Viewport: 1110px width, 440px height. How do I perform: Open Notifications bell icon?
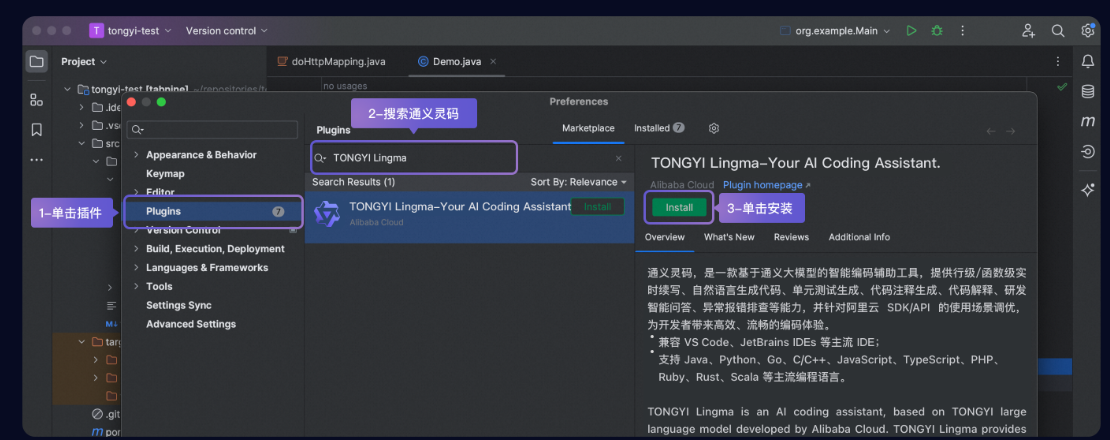(x=1087, y=62)
